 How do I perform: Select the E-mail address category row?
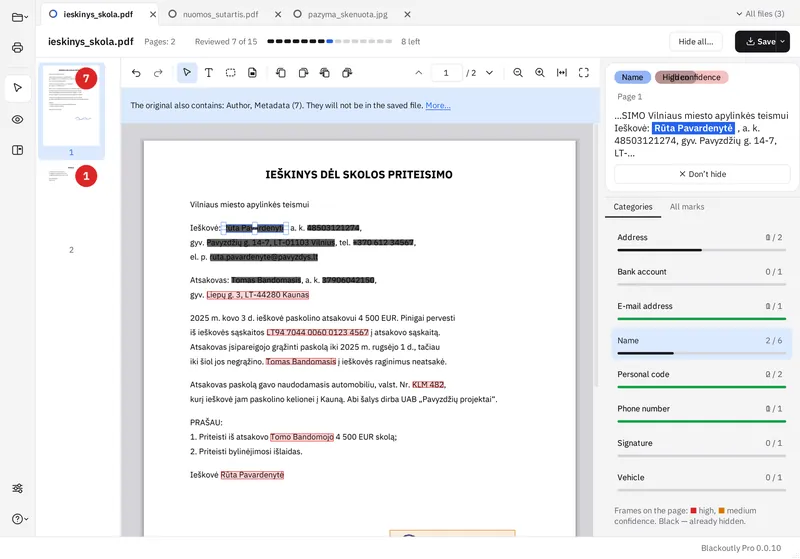(x=702, y=311)
